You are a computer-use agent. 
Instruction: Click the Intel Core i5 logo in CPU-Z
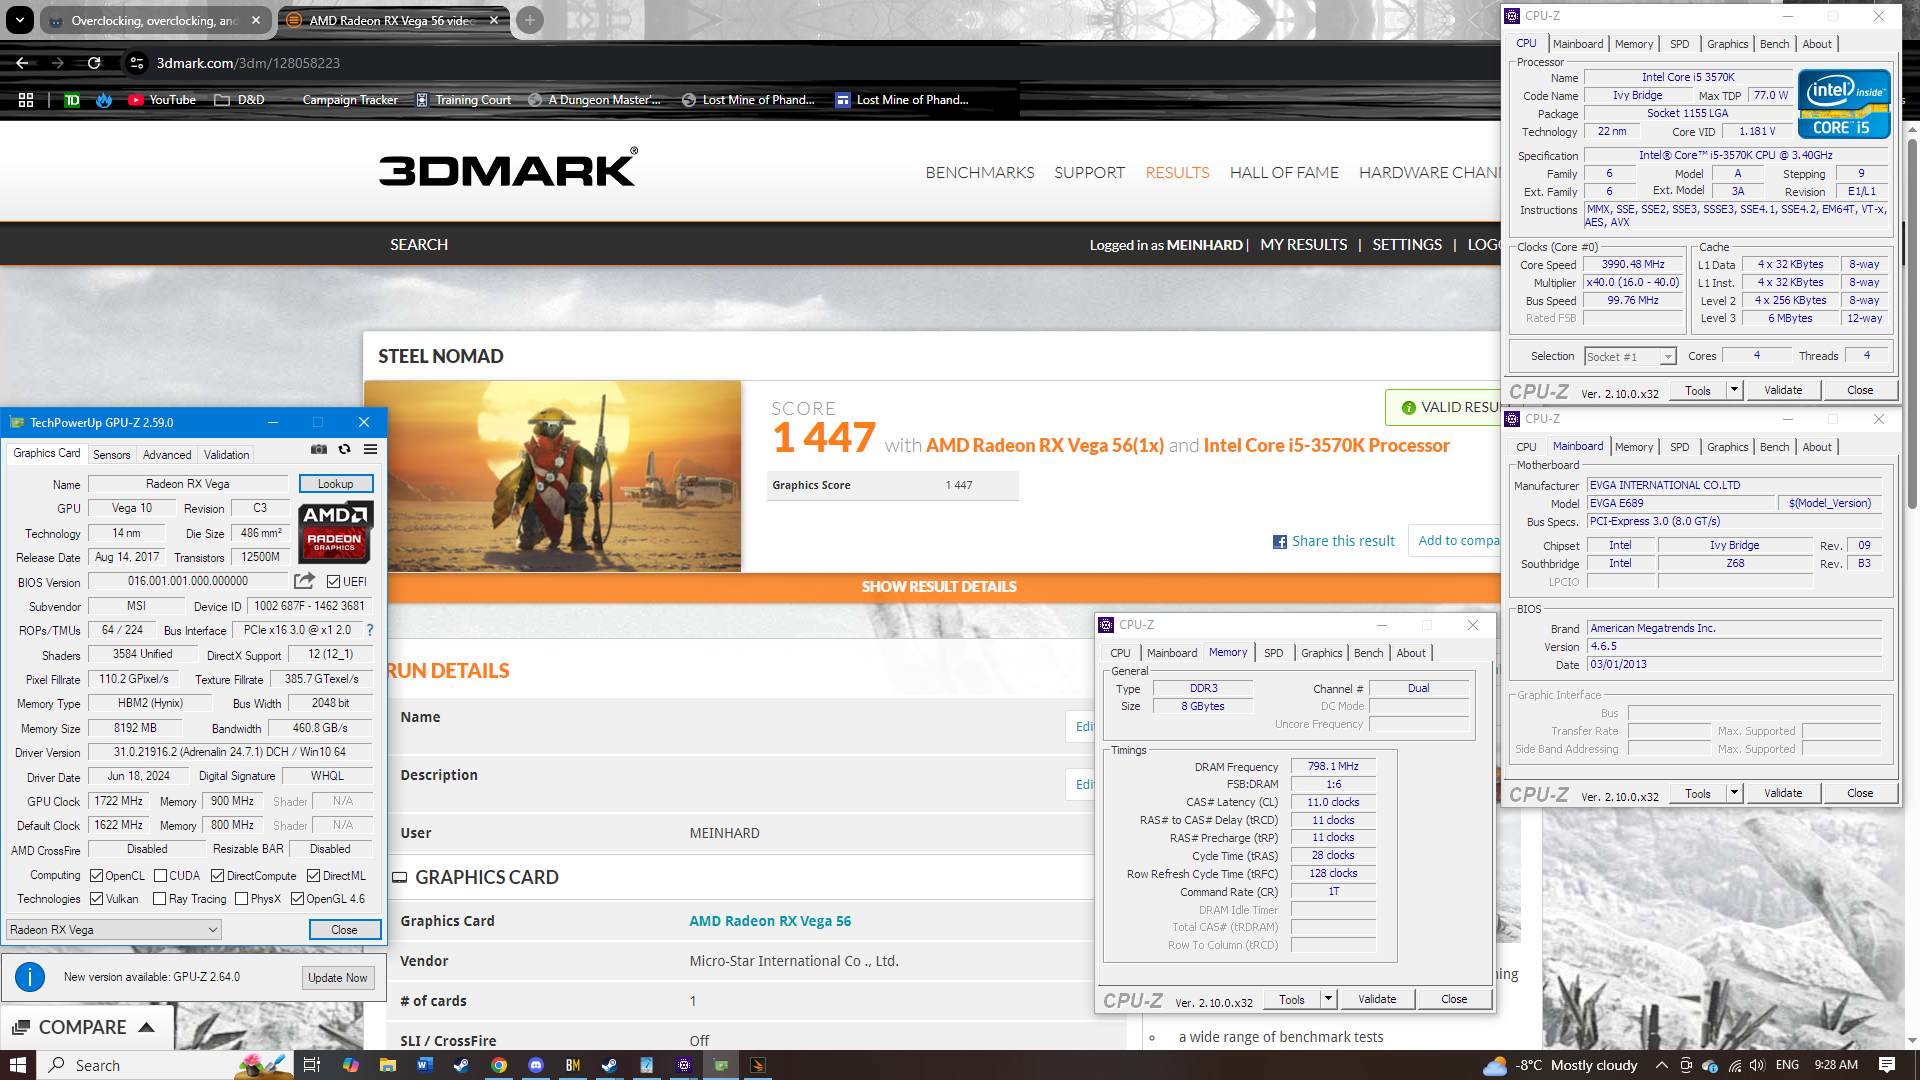click(x=1844, y=104)
